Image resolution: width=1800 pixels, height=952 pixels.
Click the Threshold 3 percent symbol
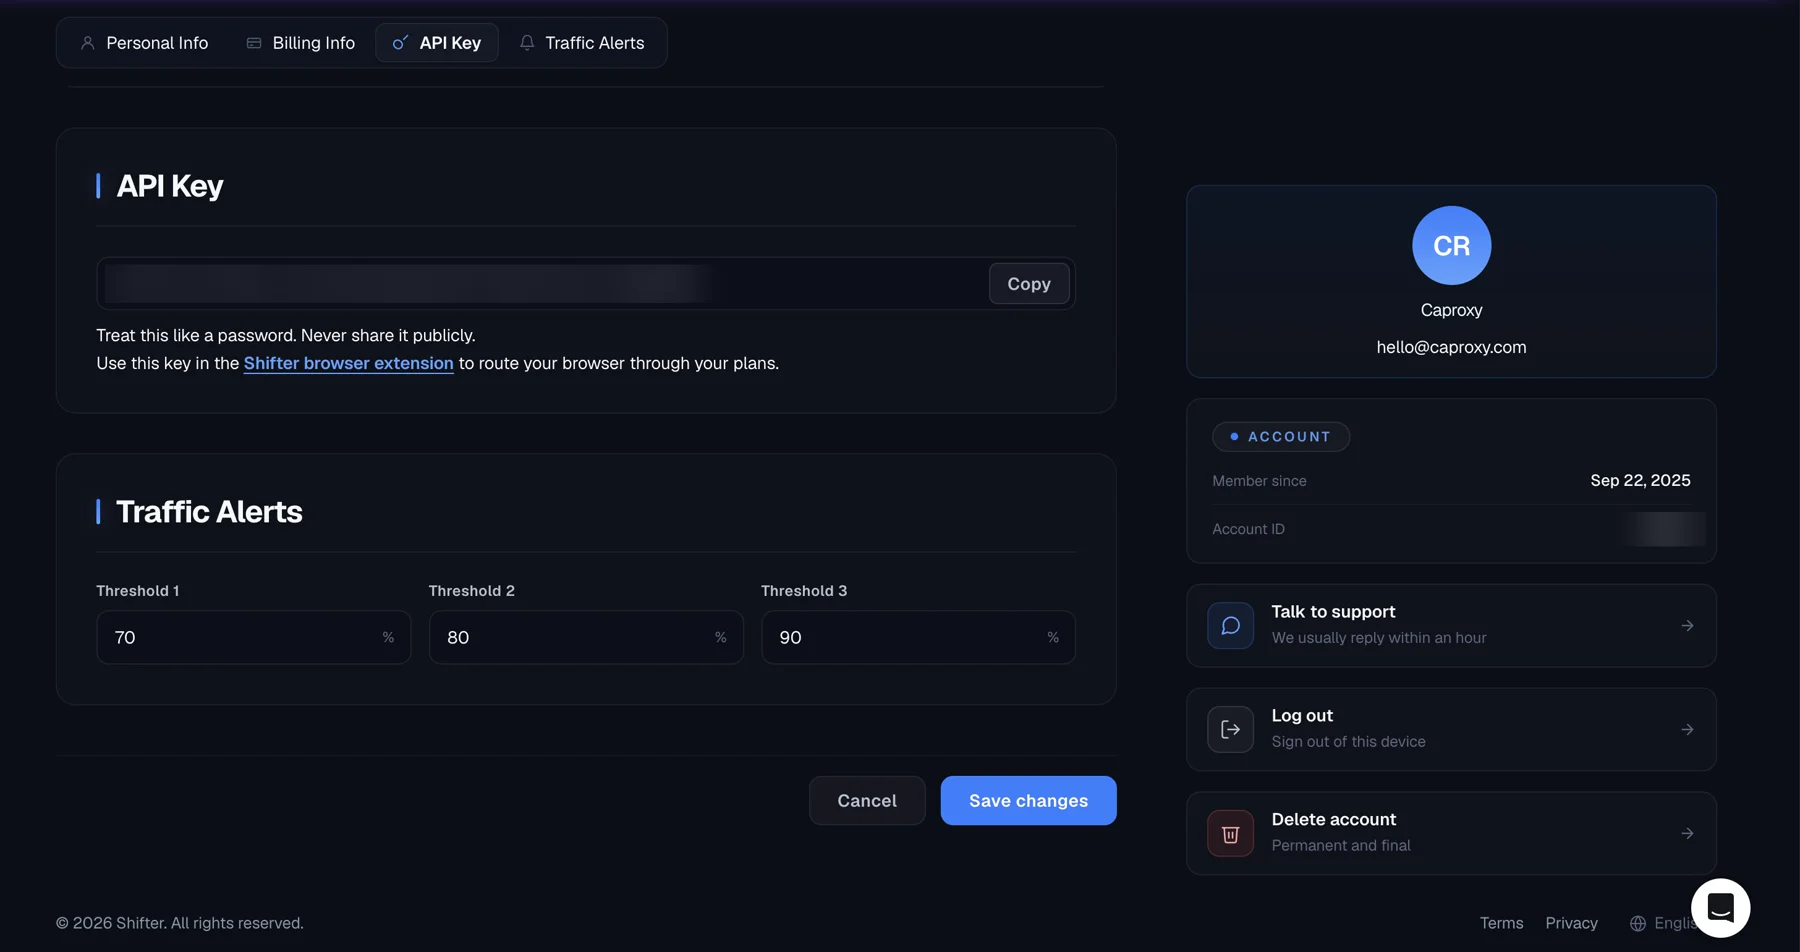1053,637
